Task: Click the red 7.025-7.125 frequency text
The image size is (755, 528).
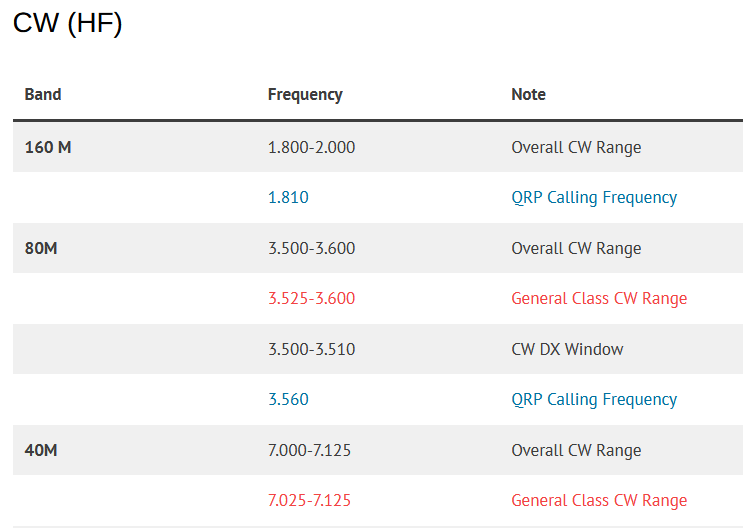Action: click(309, 500)
